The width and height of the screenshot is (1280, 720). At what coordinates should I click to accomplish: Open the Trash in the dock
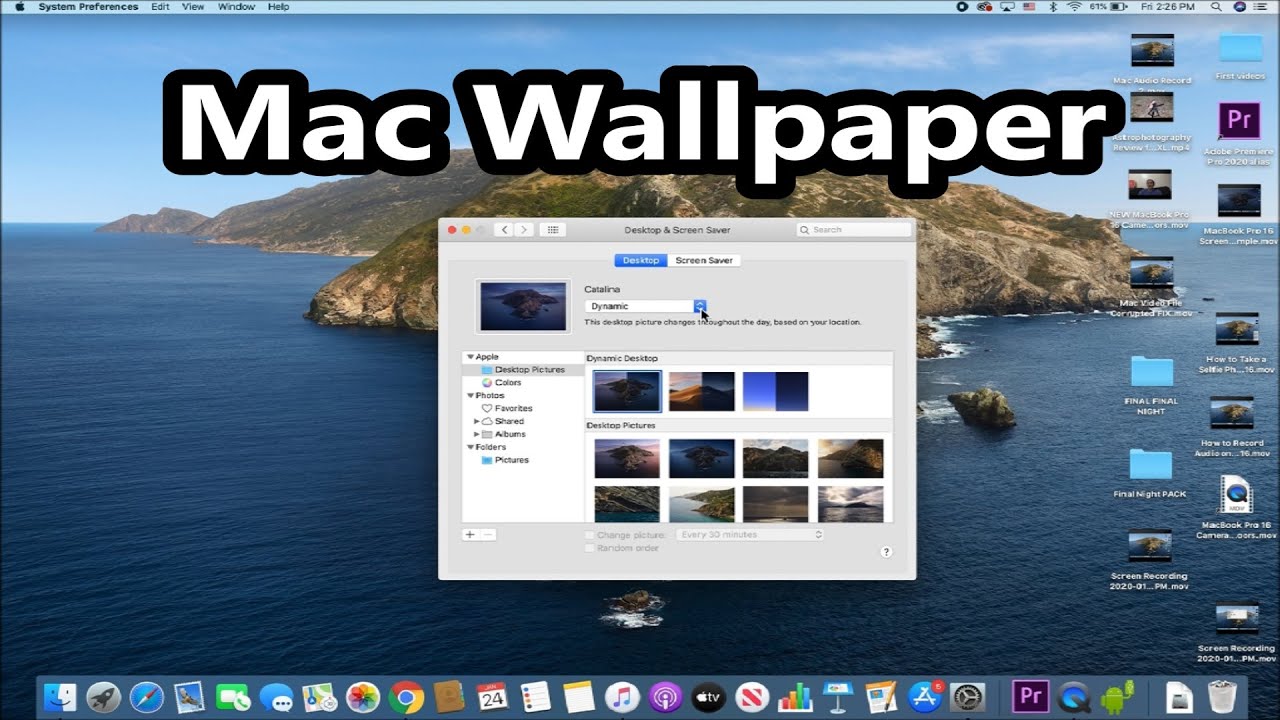1223,697
